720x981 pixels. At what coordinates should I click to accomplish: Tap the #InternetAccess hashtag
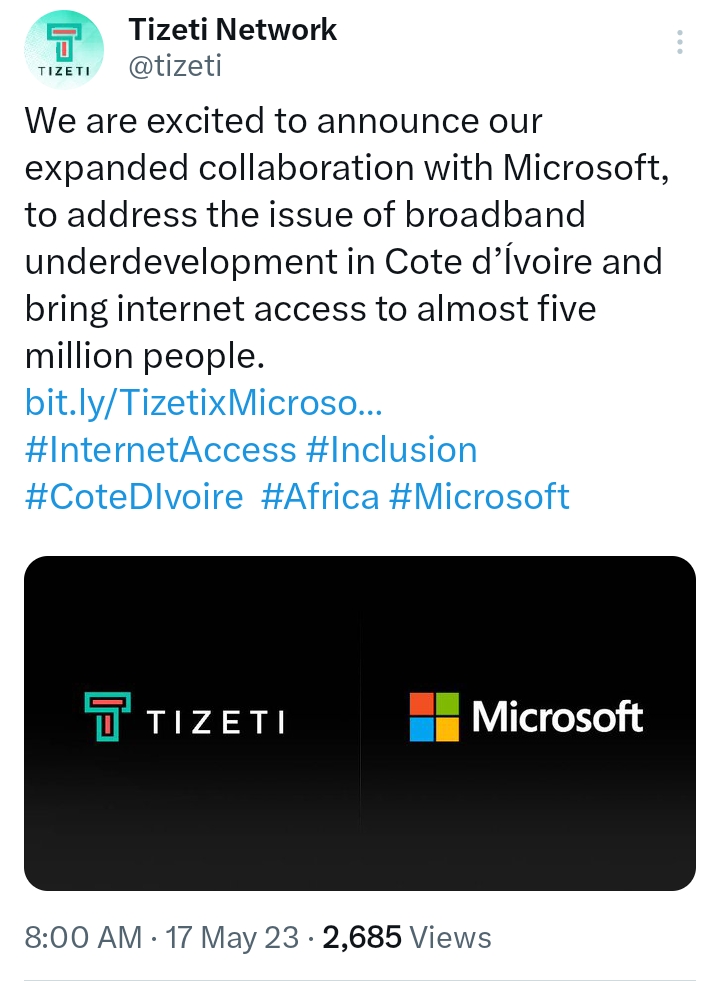[x=160, y=450]
